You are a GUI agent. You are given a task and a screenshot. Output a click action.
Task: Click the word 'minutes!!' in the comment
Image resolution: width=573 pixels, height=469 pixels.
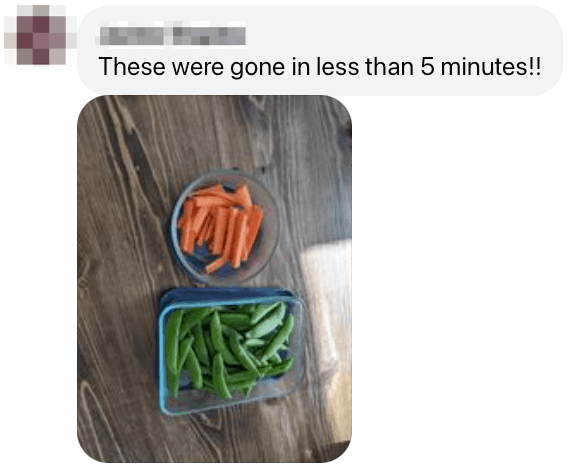click(x=491, y=67)
